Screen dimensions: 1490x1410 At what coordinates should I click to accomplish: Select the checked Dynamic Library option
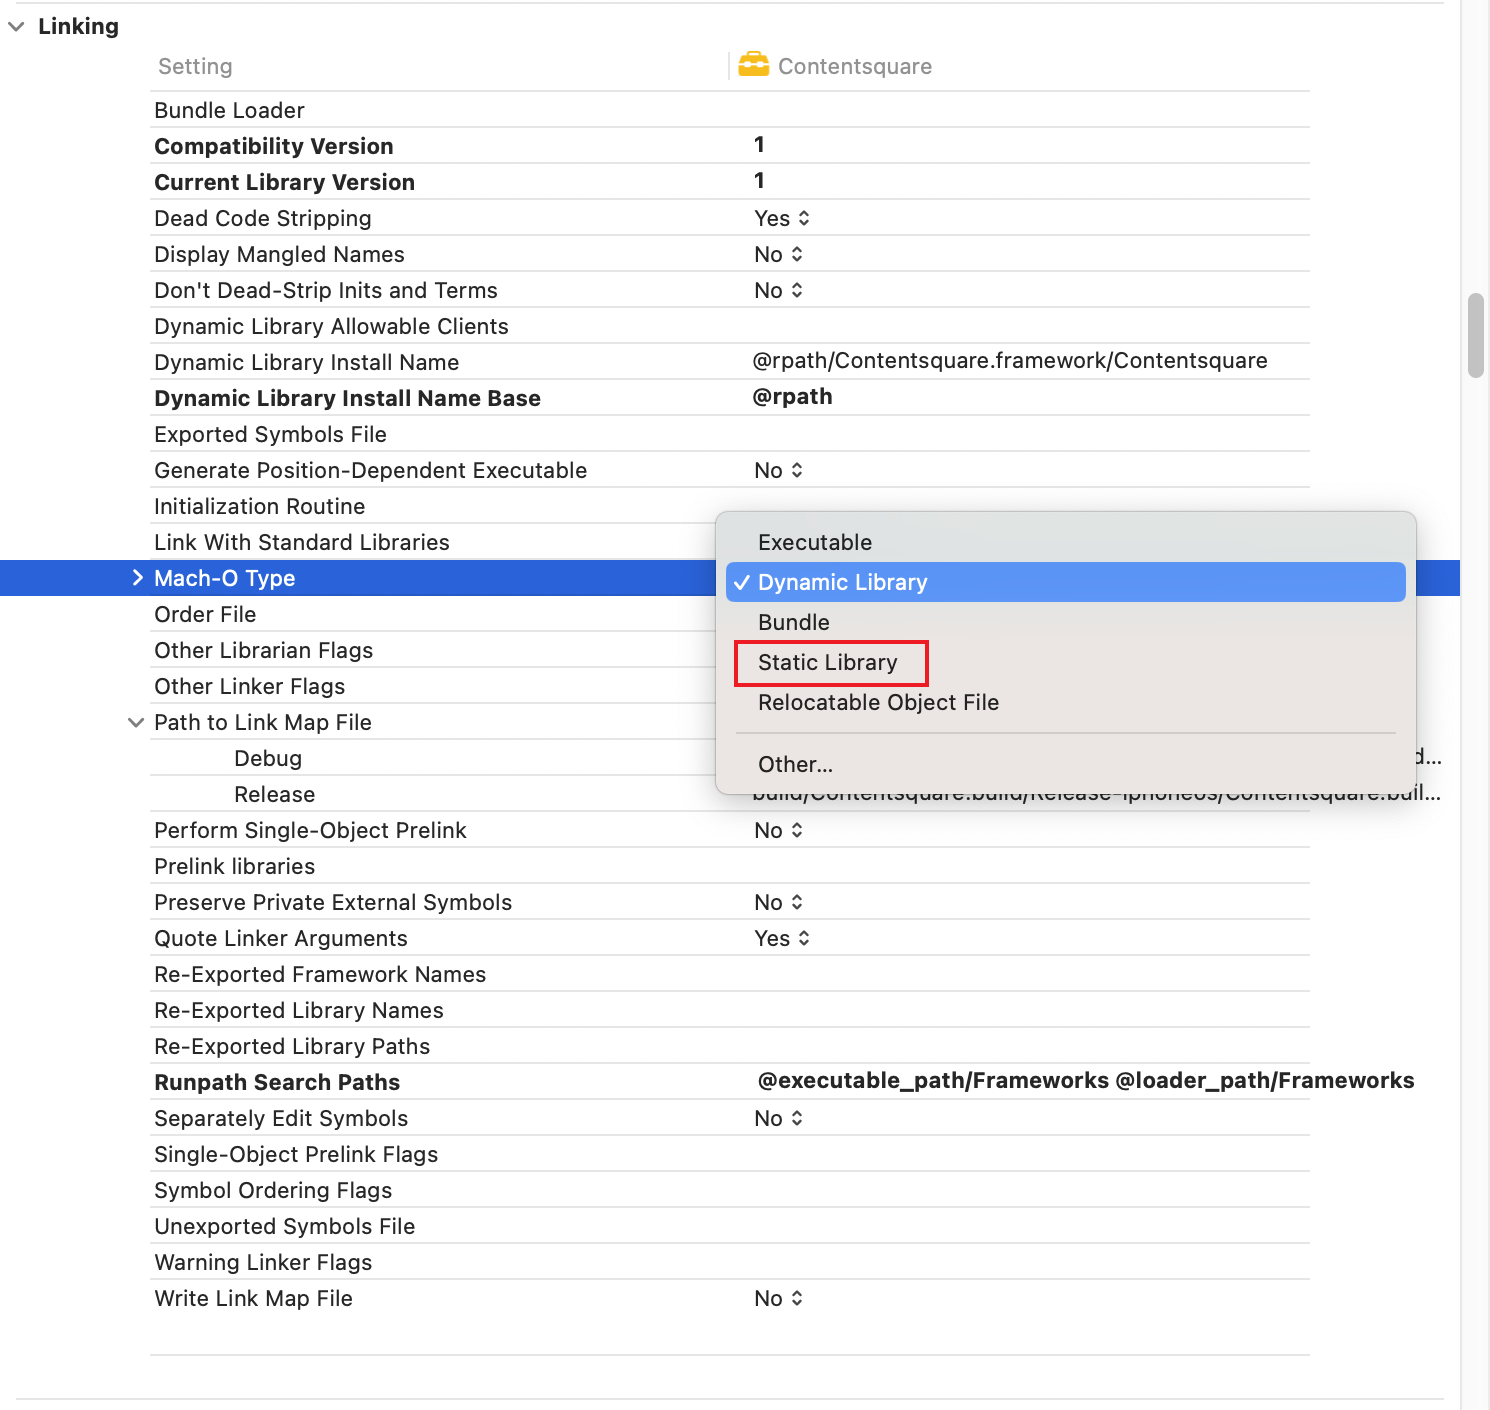pos(842,582)
